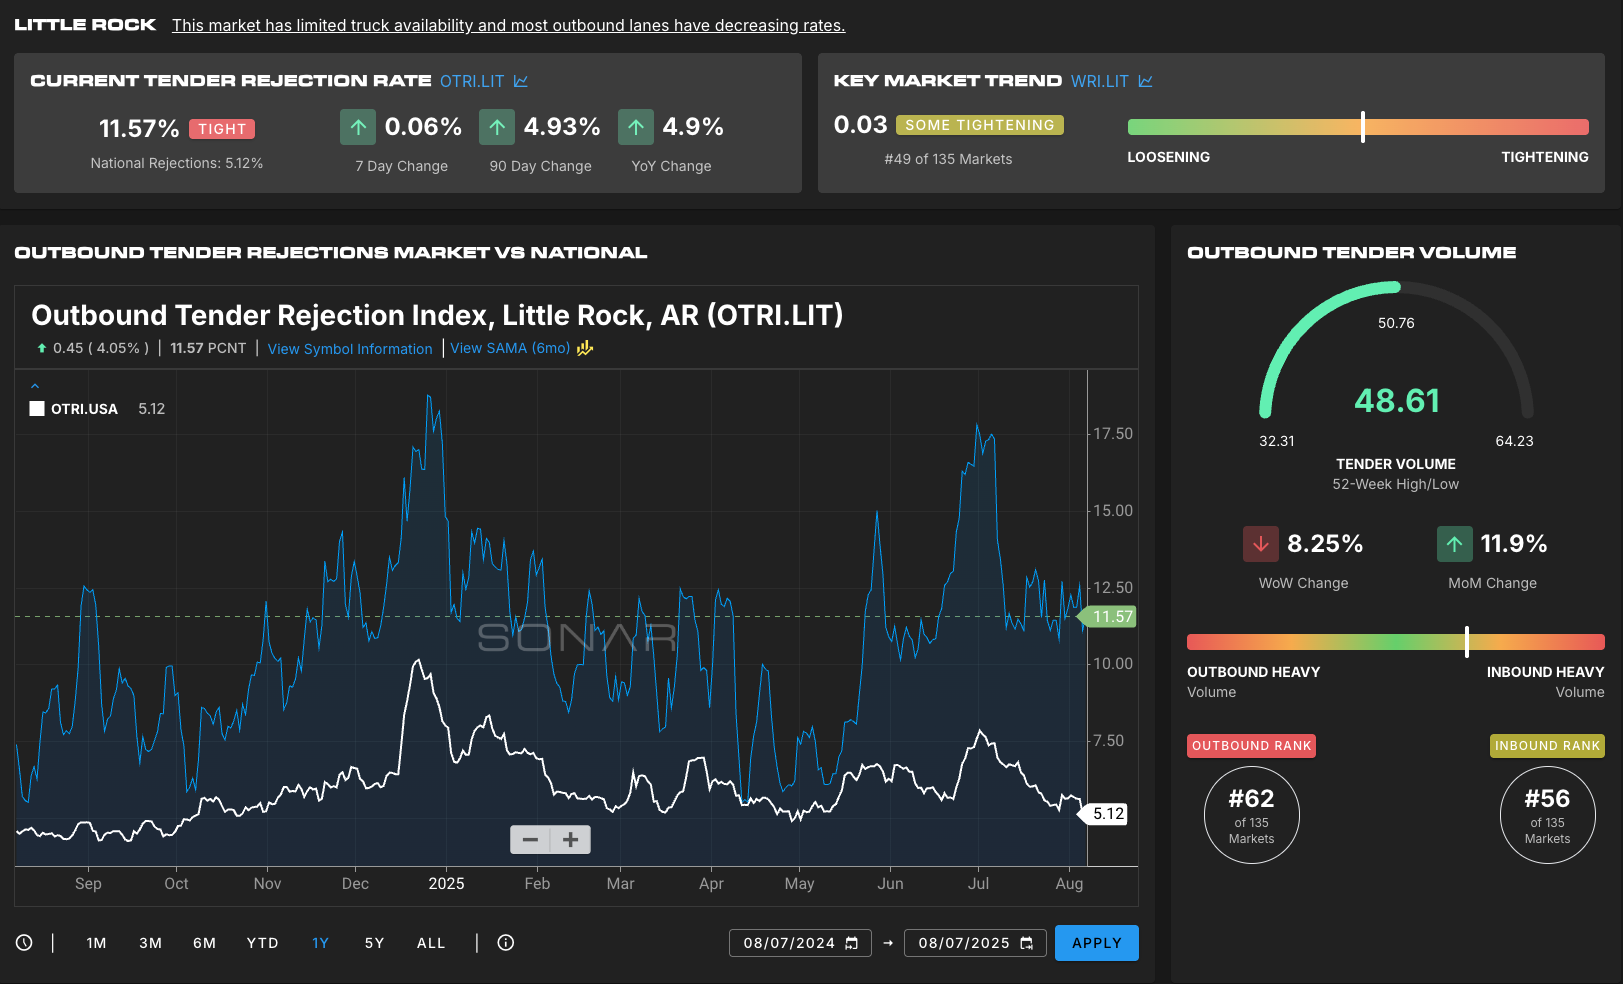Open calendar picker for end date

(1027, 943)
